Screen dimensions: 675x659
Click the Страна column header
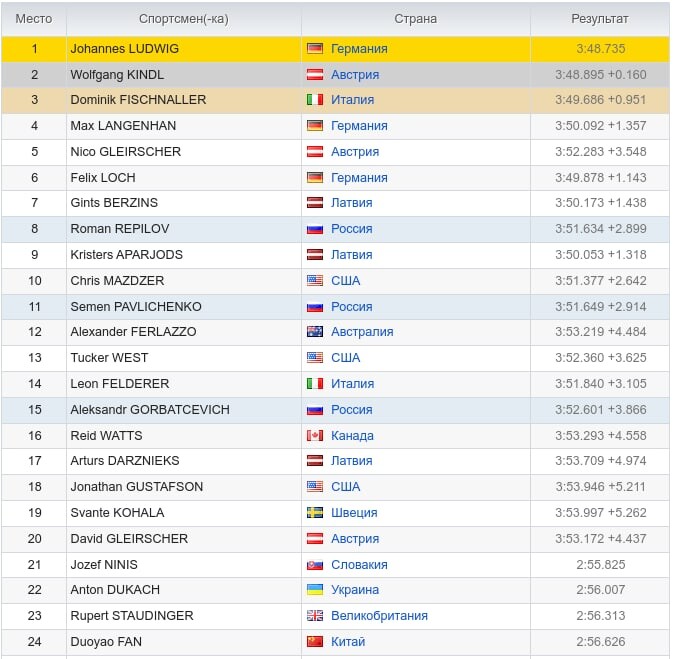click(x=415, y=19)
